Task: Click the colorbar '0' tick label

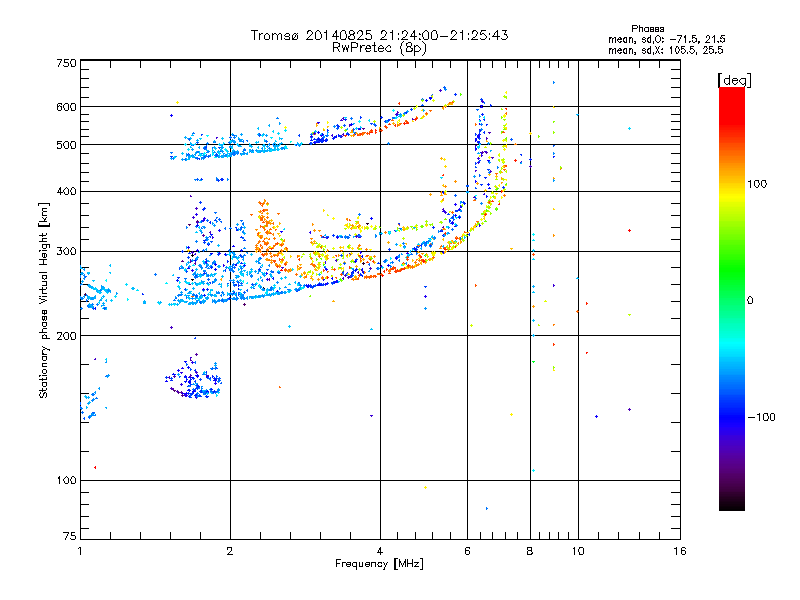Action: click(750, 301)
